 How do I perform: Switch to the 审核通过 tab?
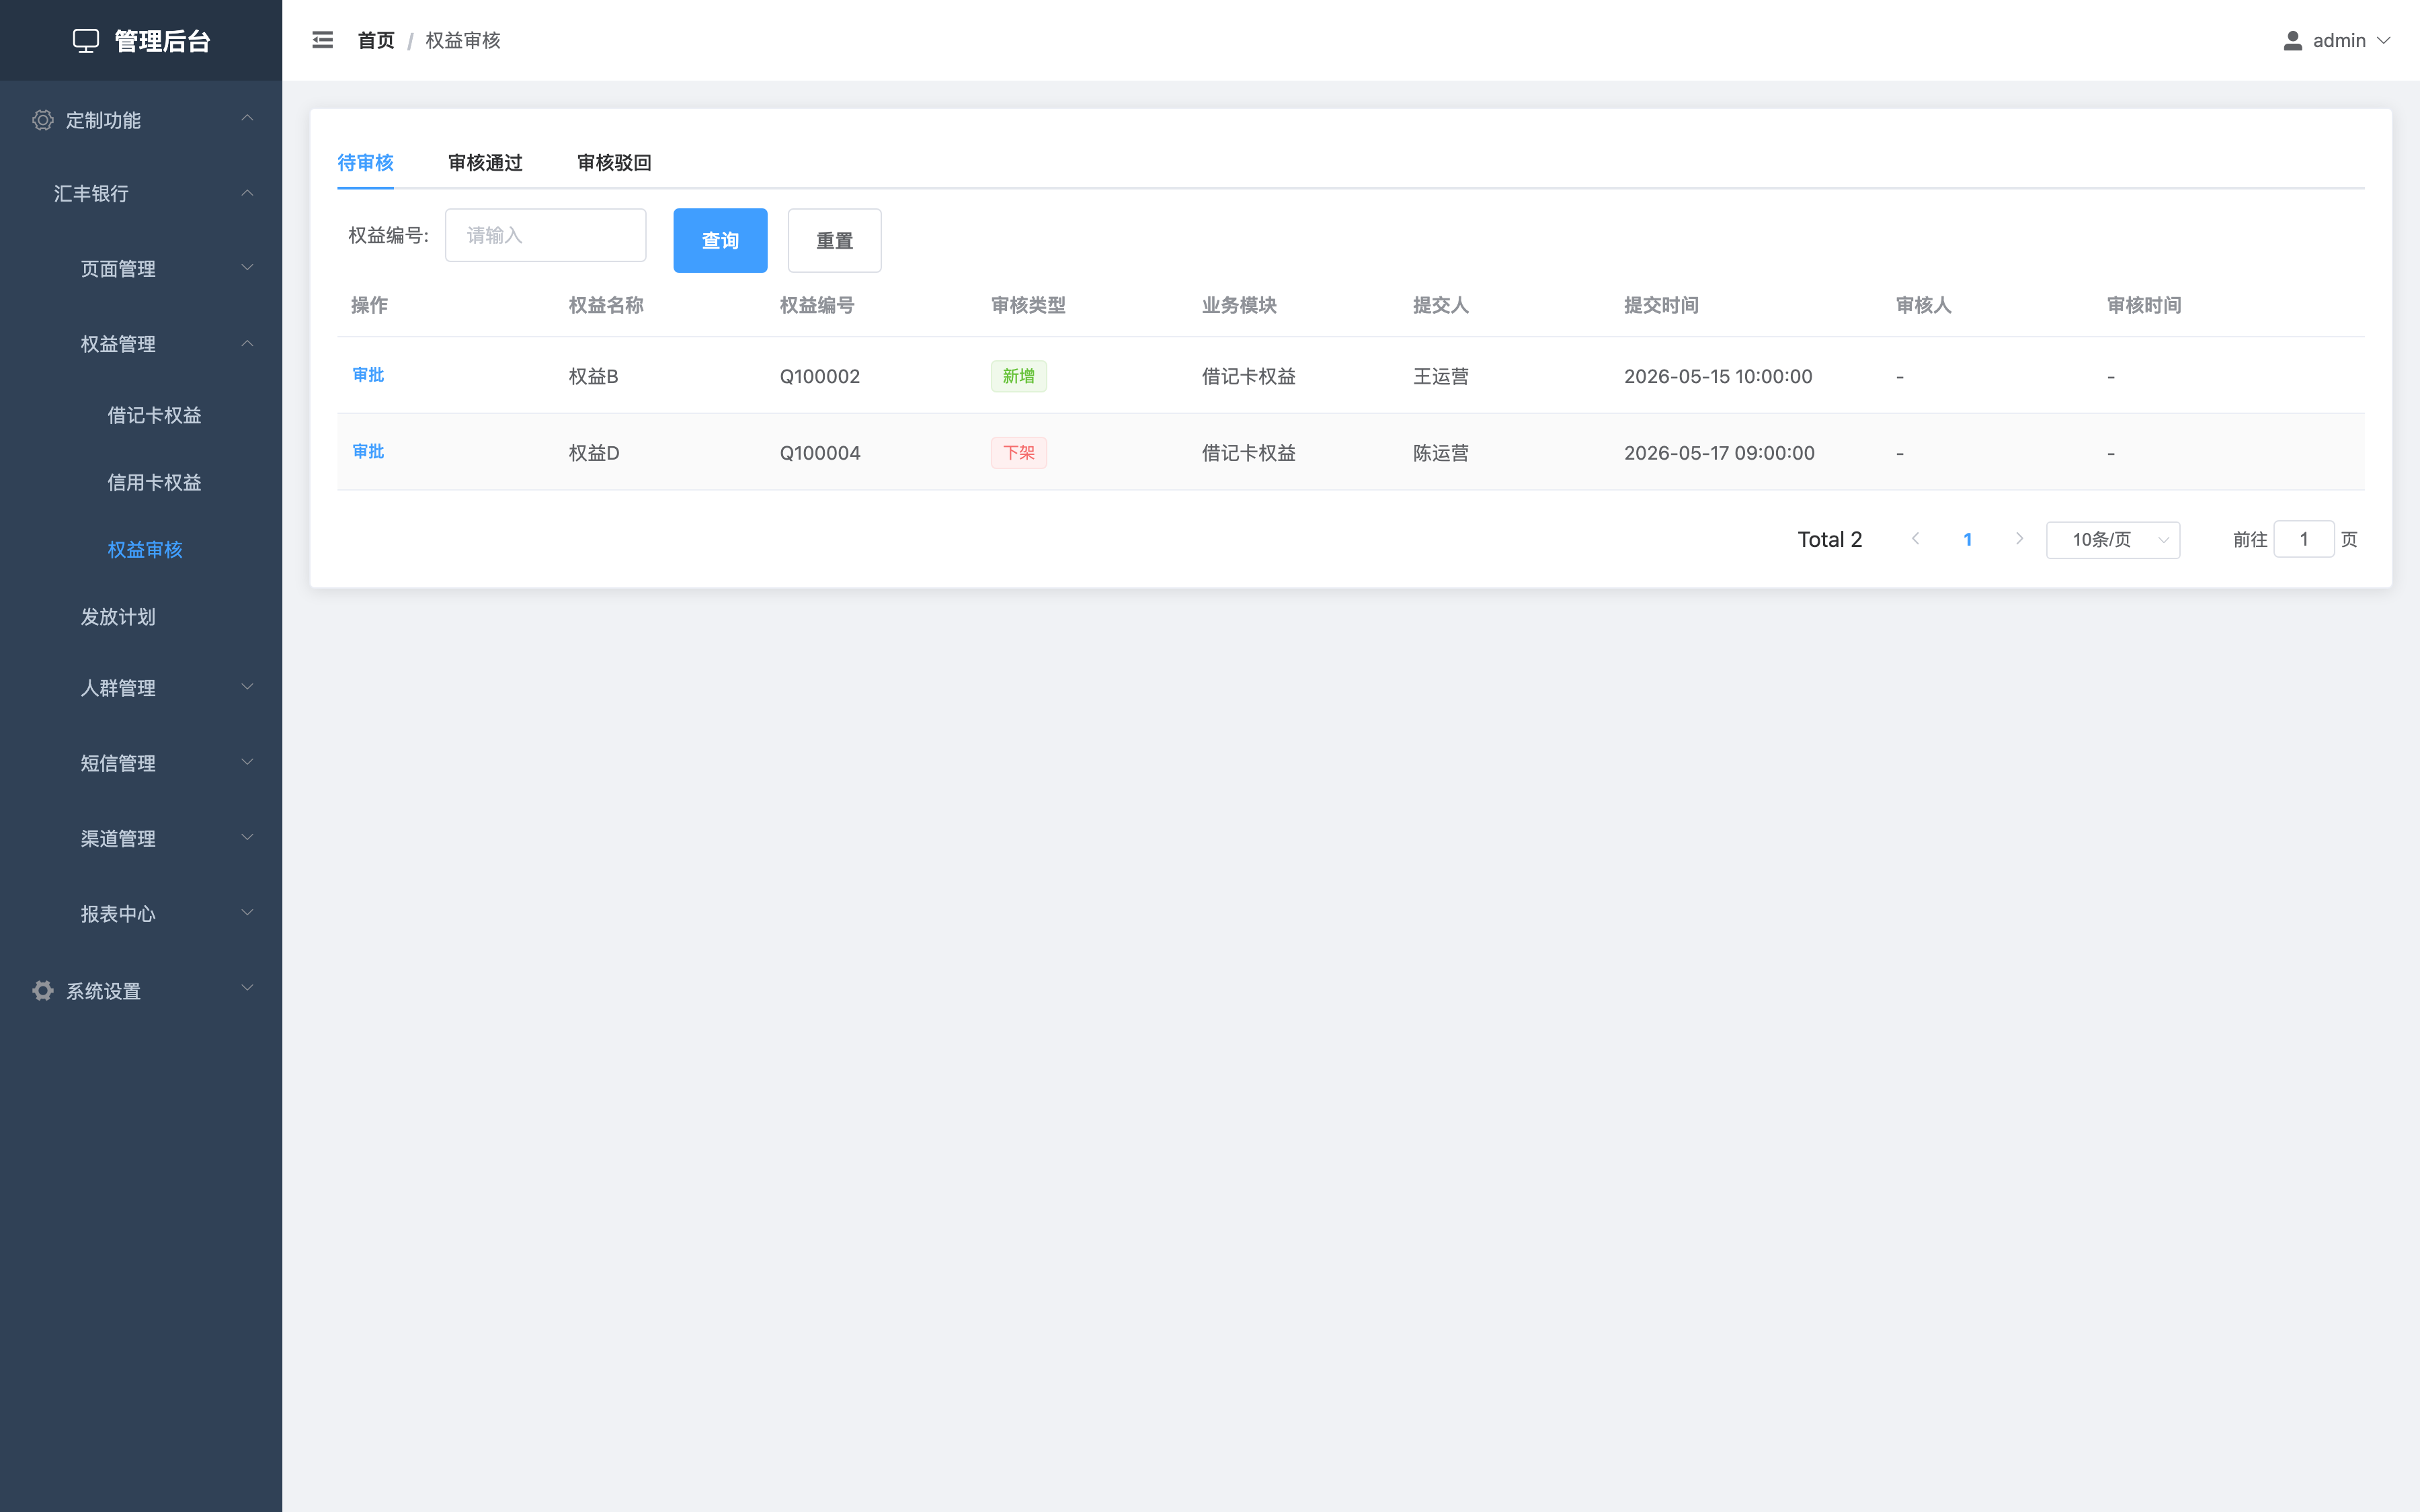pyautogui.click(x=485, y=162)
